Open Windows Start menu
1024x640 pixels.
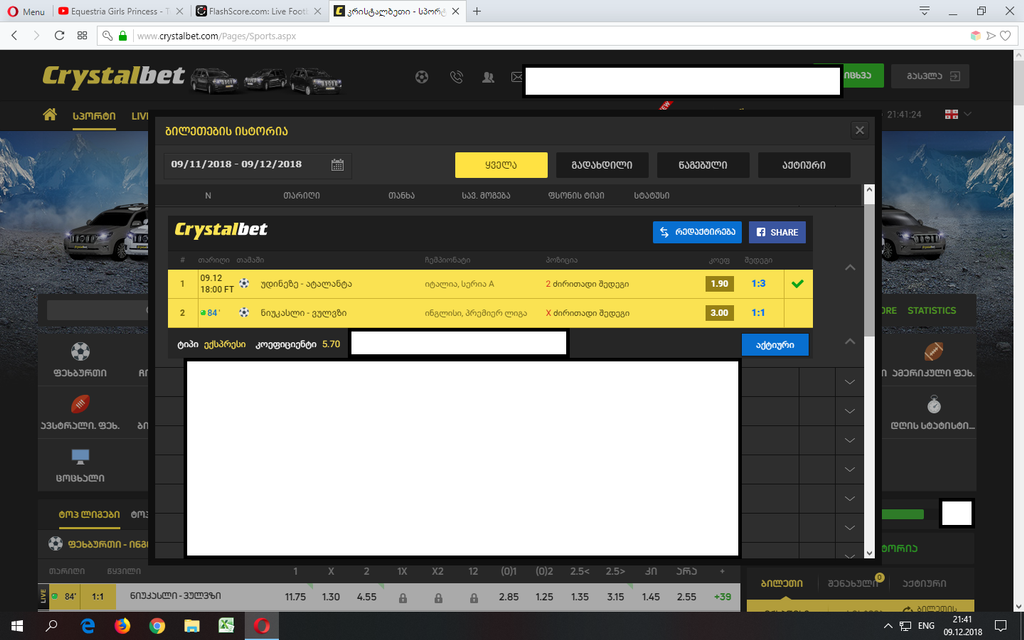tap(17, 626)
